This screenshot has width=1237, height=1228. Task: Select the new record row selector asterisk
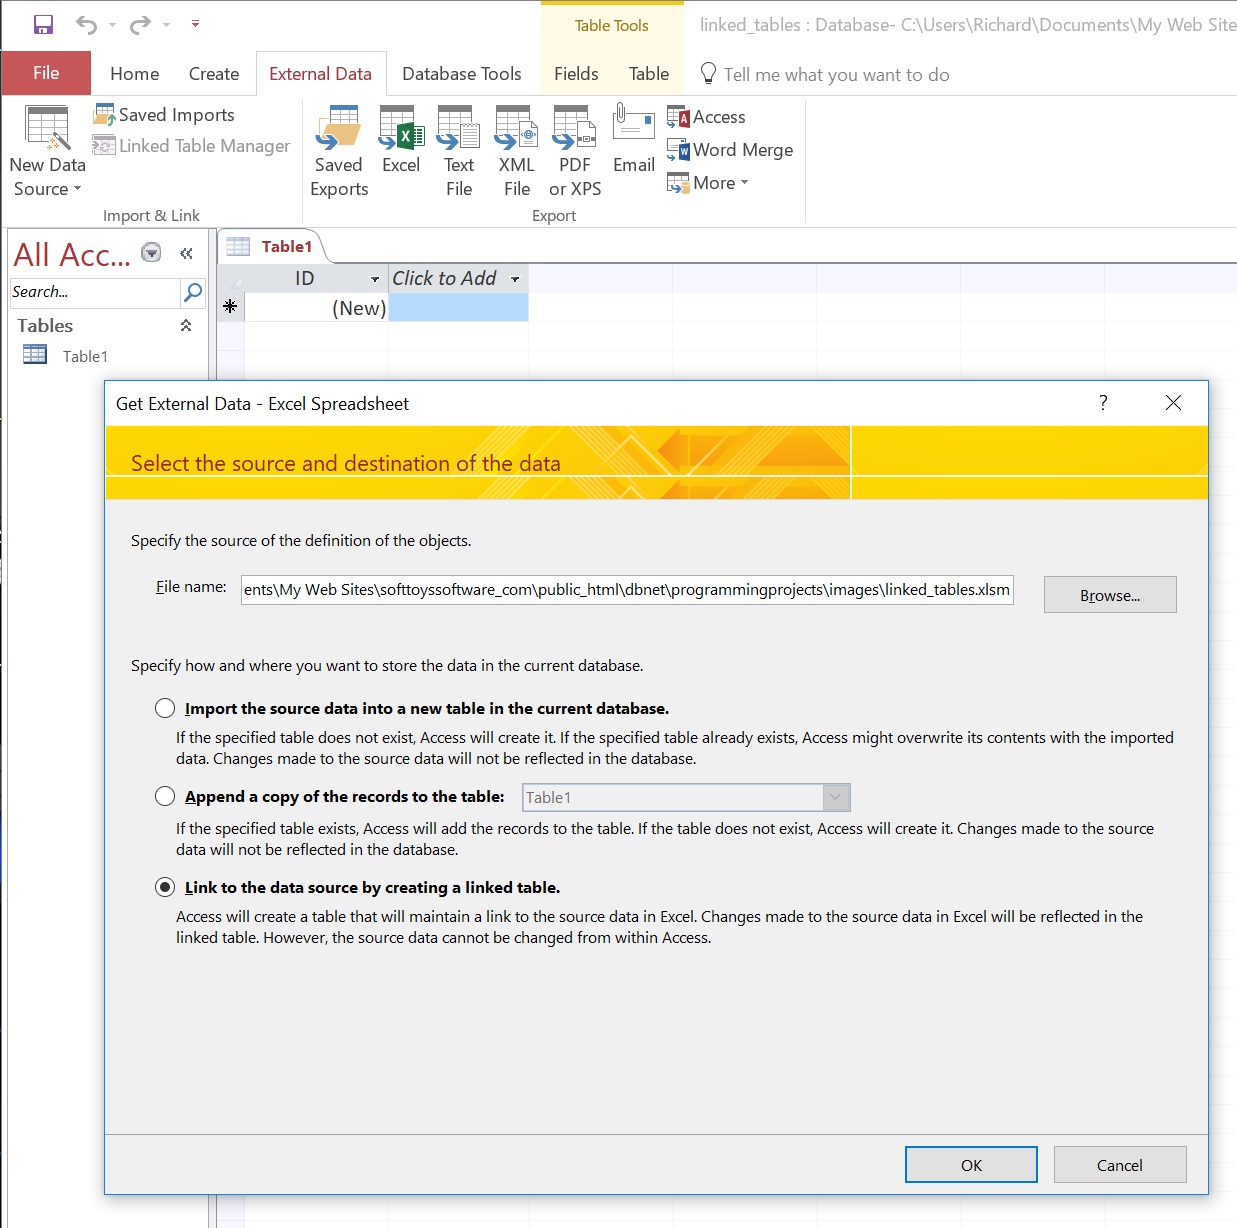(x=230, y=307)
